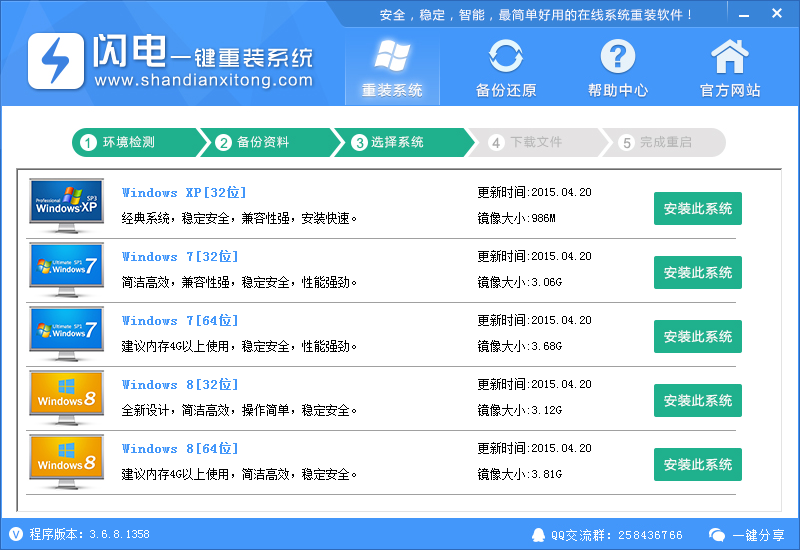The image size is (800, 550).
Task: Install the Windows 7 [64位] system
Action: click(697, 337)
